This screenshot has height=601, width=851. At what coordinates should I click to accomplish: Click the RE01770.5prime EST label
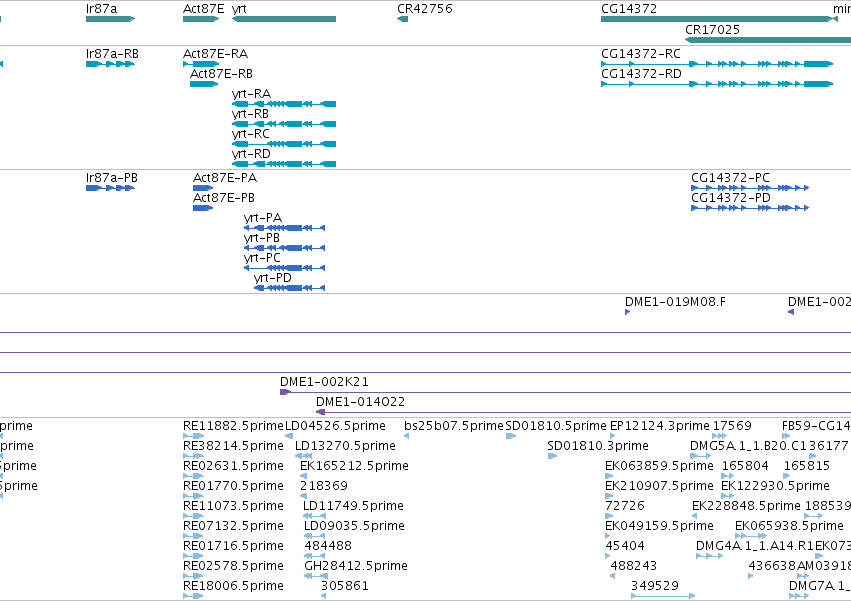233,486
